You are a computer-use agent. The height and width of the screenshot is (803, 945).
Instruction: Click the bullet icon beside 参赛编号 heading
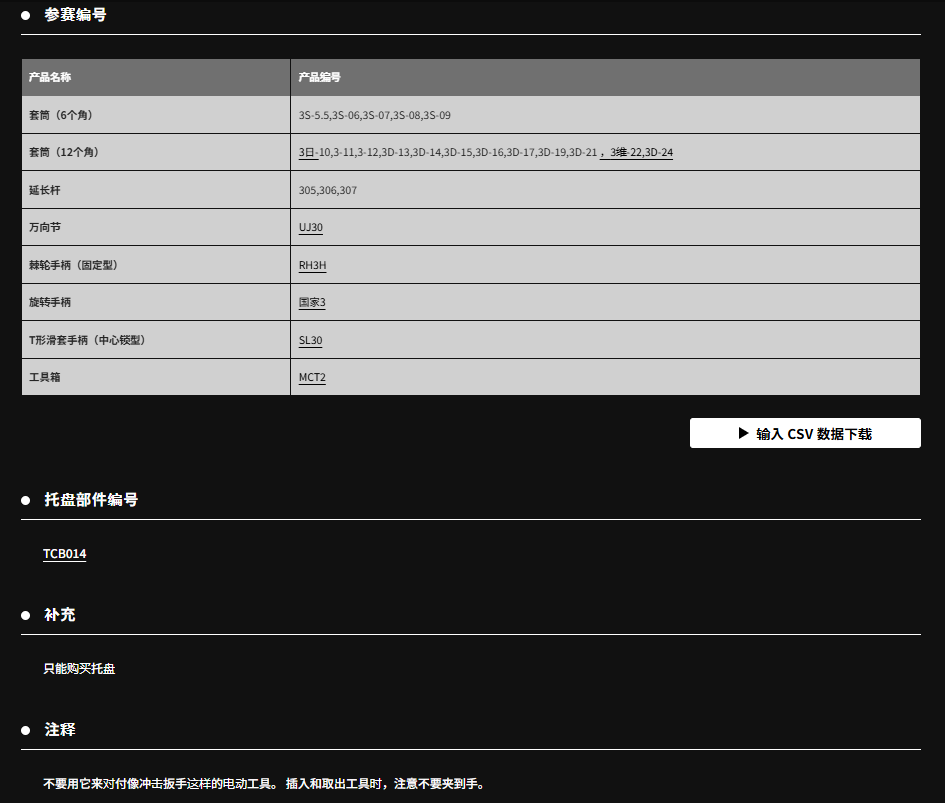point(26,15)
